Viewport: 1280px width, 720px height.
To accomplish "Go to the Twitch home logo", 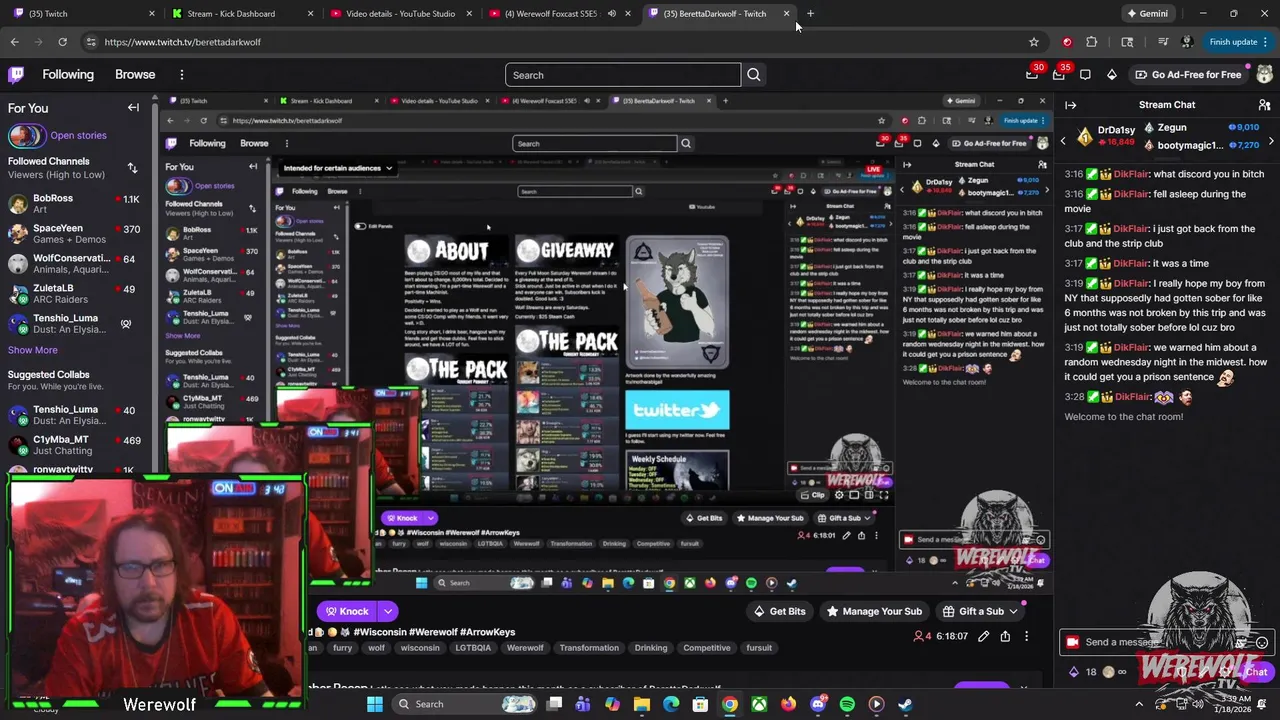I will click(16, 75).
